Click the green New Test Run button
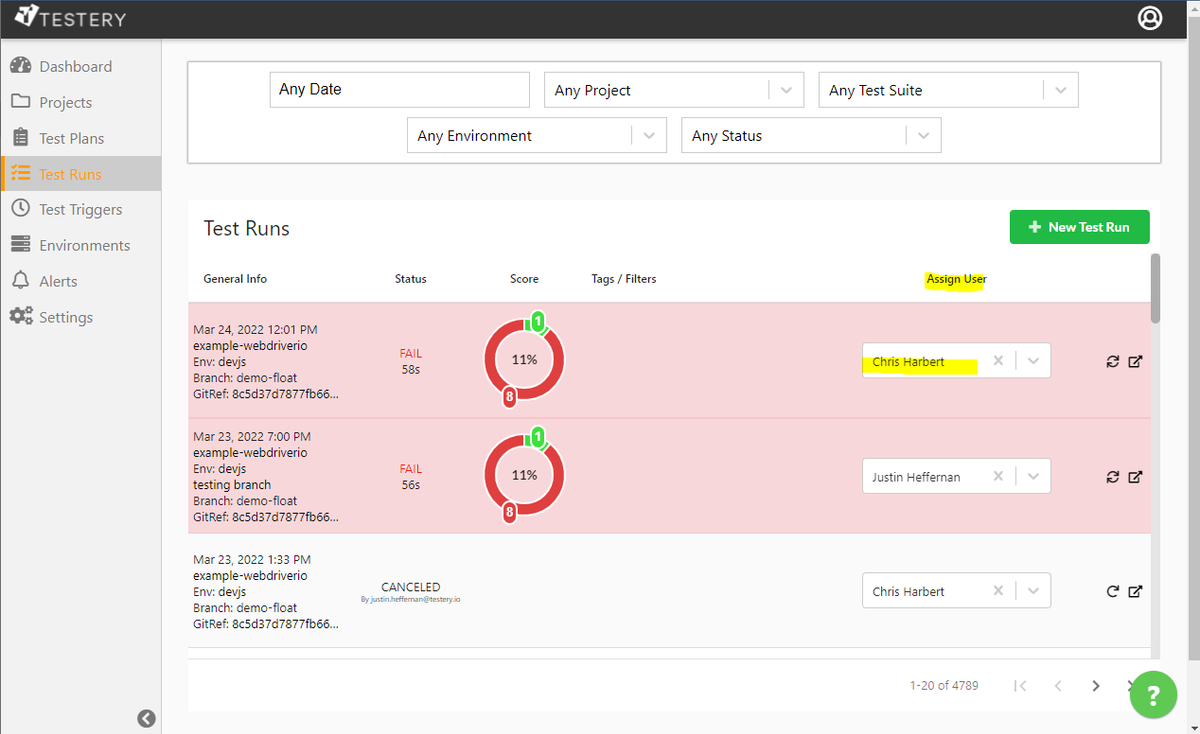Image resolution: width=1200 pixels, height=734 pixels. tap(1079, 227)
